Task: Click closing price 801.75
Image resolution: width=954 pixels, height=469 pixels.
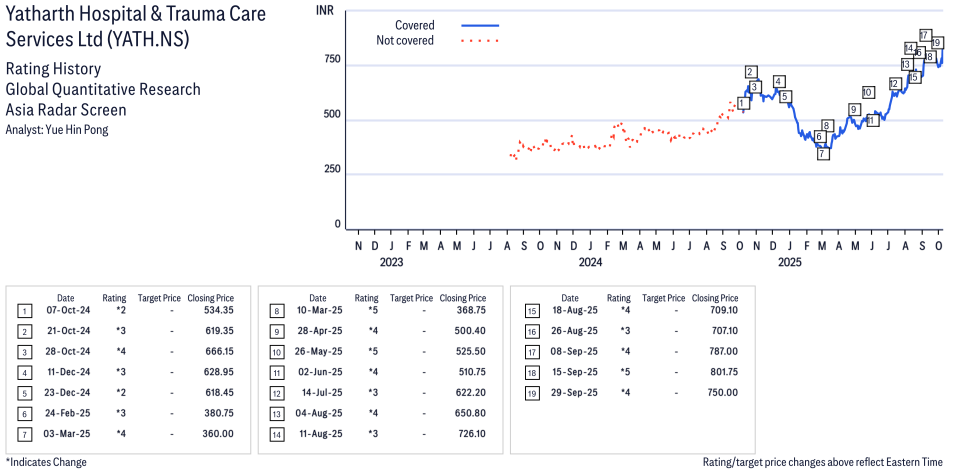Action: pos(715,372)
